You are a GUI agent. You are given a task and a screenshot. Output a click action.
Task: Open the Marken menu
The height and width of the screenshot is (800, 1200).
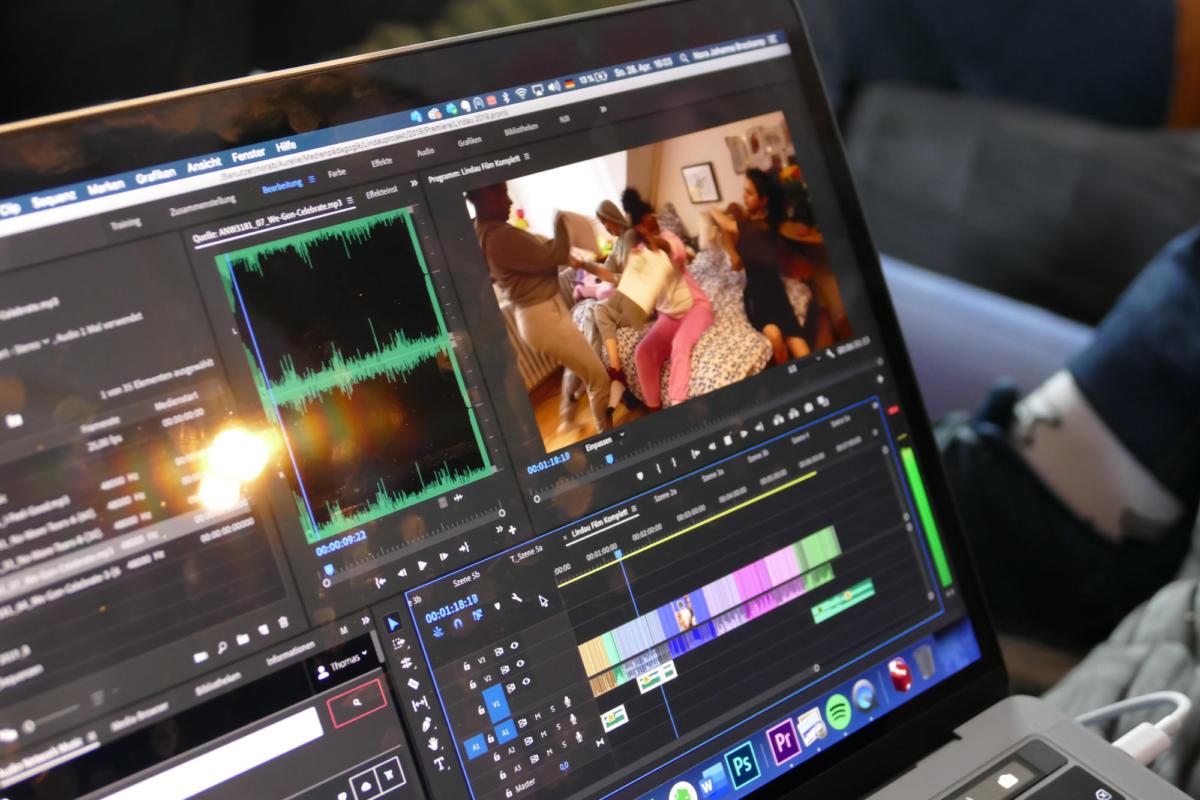106,186
